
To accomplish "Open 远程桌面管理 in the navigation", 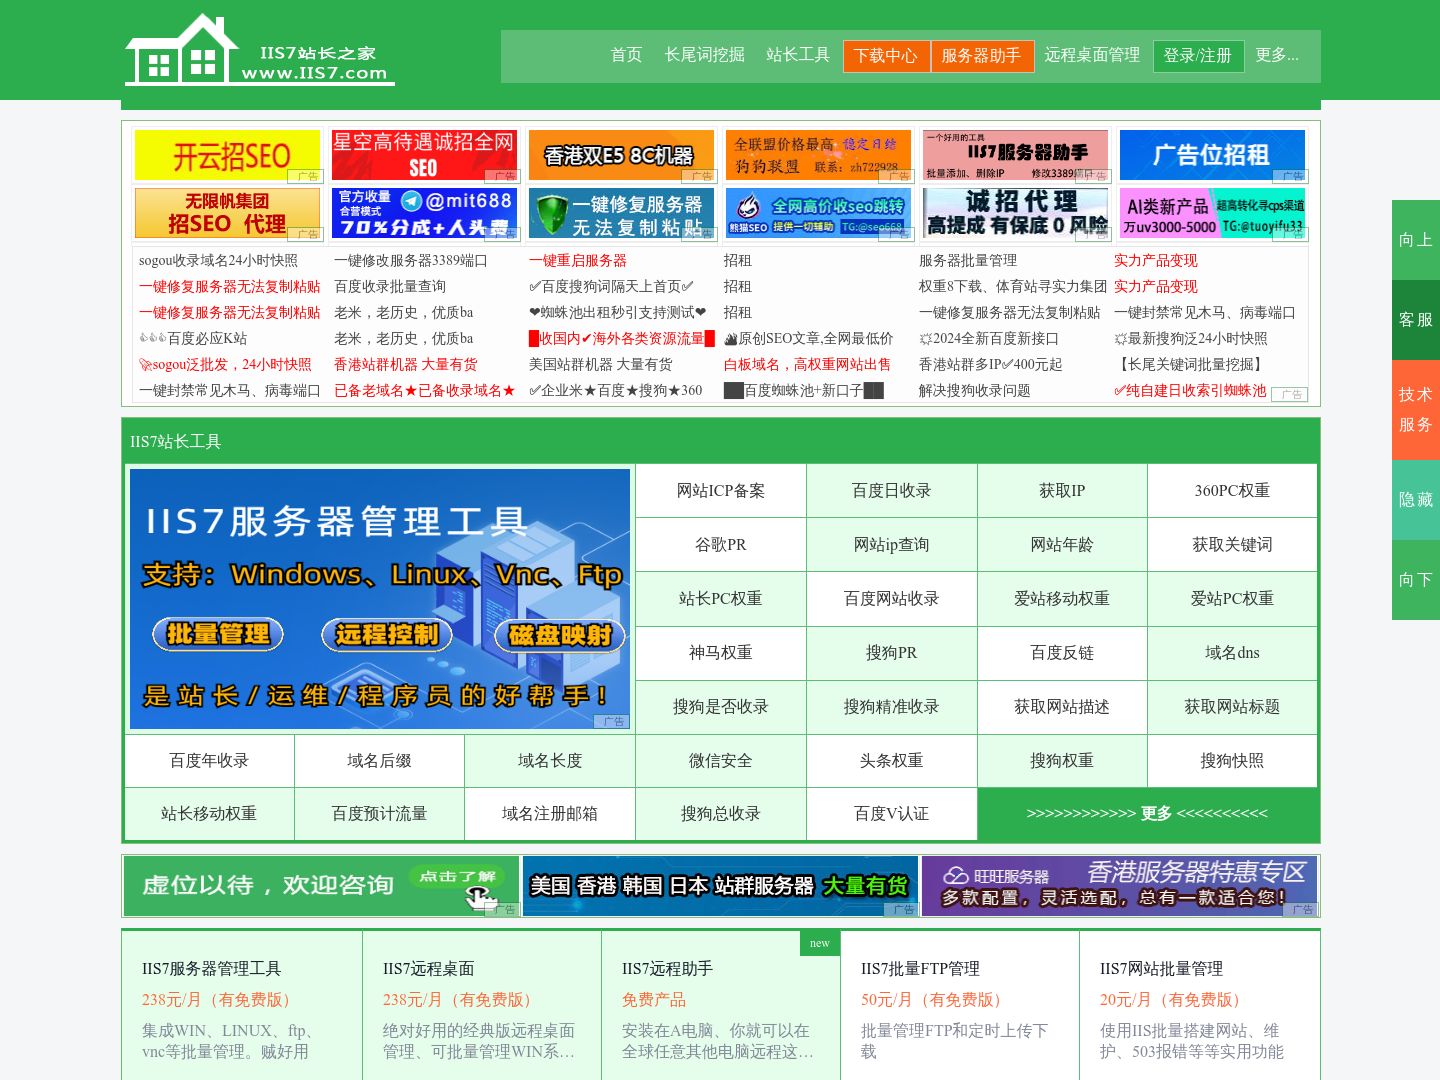I will click(x=1092, y=55).
